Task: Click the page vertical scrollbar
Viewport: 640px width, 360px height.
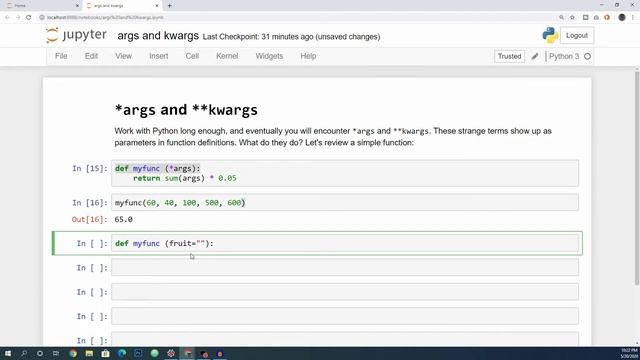Action: pyautogui.click(x=637, y=178)
